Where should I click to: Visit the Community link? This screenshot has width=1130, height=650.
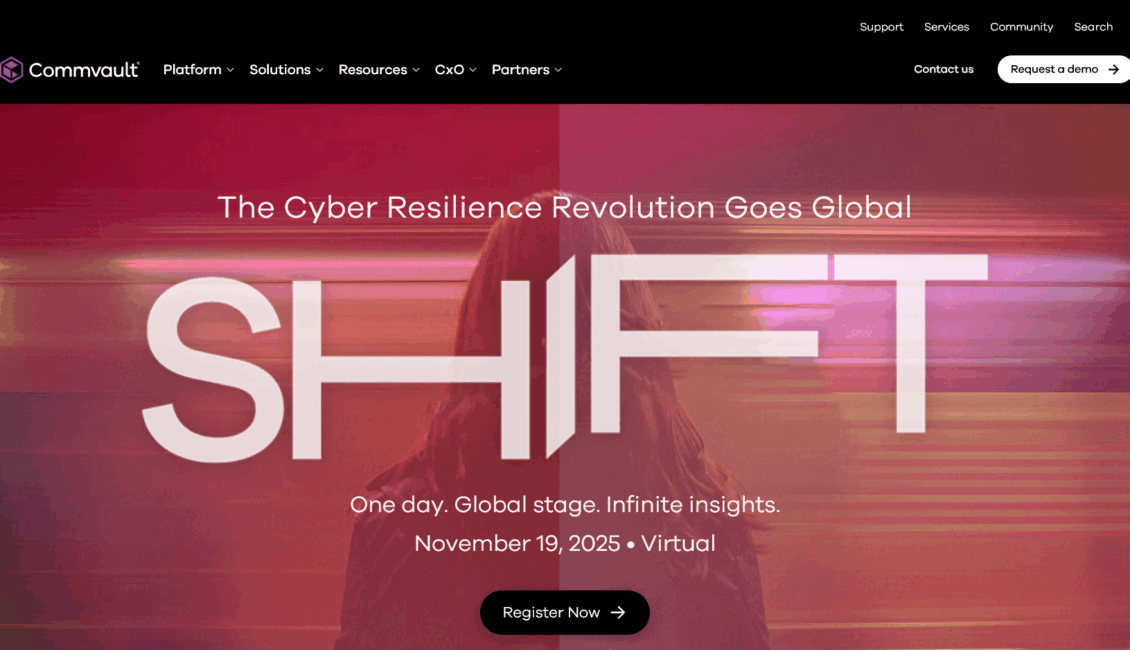(1021, 27)
